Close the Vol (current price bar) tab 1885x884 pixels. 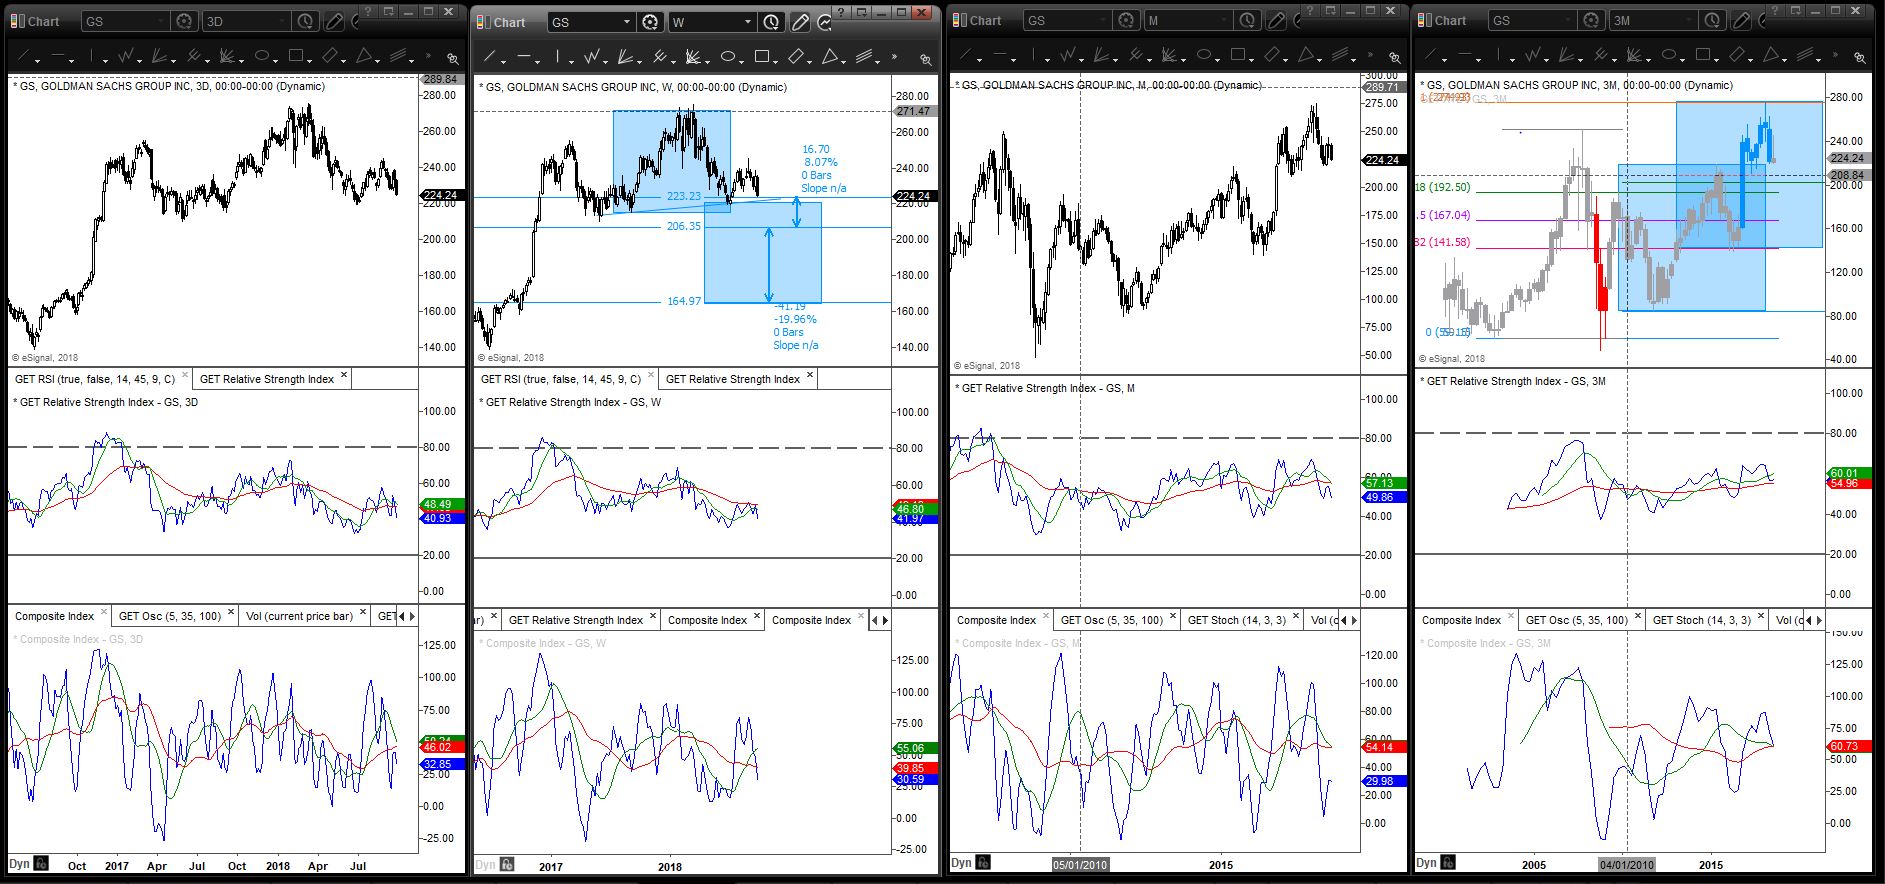pos(363,613)
